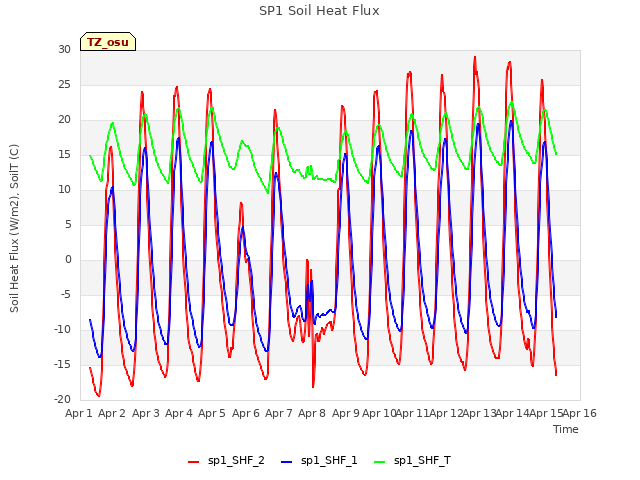Screen dimensions: 640x480
Task: Click the Apr 15 x-axis tick label
Action: coord(546,413)
